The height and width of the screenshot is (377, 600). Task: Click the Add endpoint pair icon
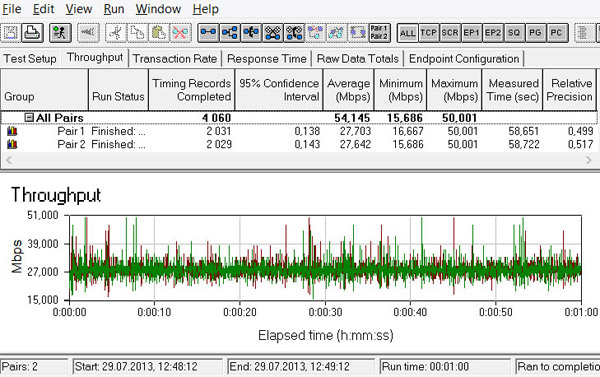(208, 33)
